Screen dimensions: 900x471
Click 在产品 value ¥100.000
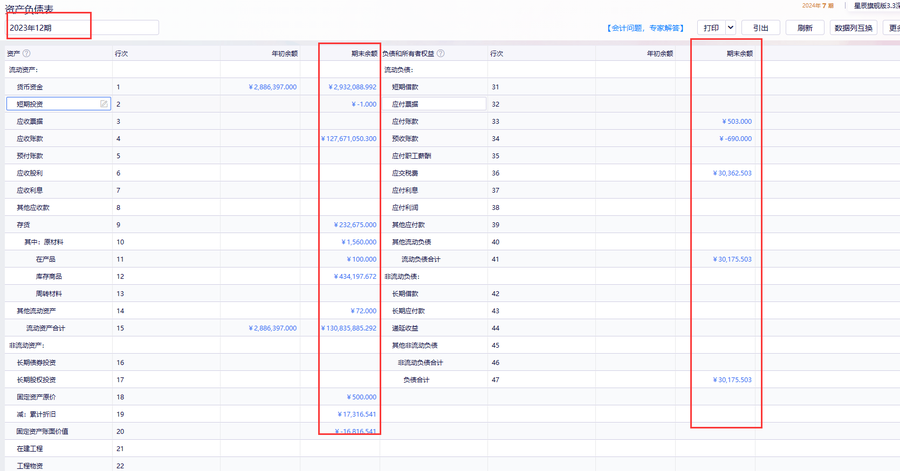click(362, 259)
